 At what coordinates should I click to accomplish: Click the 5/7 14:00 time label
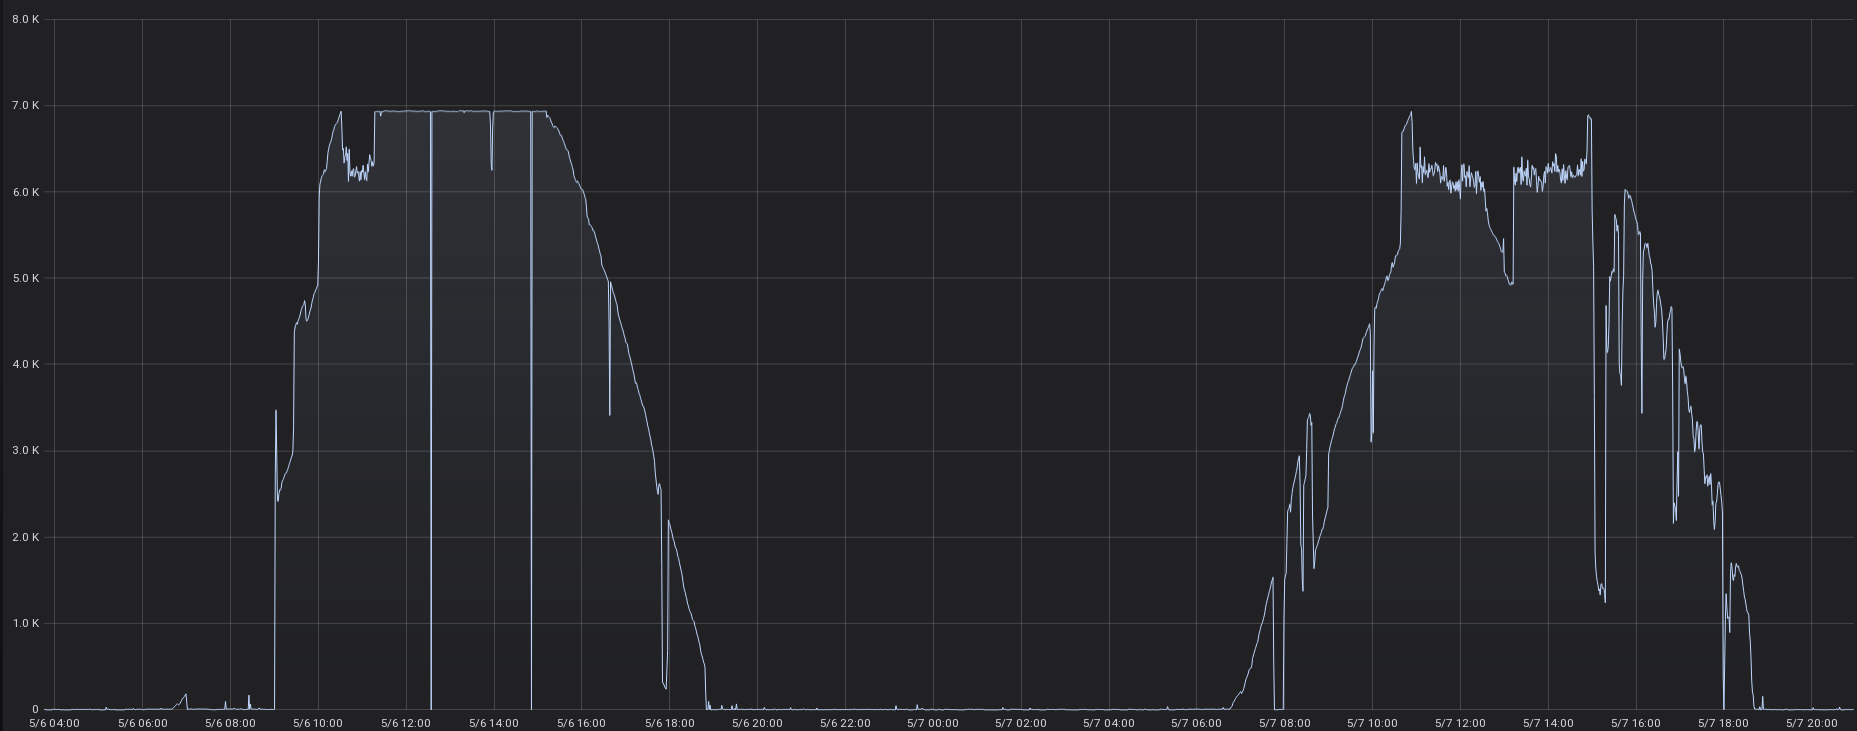tap(1548, 722)
